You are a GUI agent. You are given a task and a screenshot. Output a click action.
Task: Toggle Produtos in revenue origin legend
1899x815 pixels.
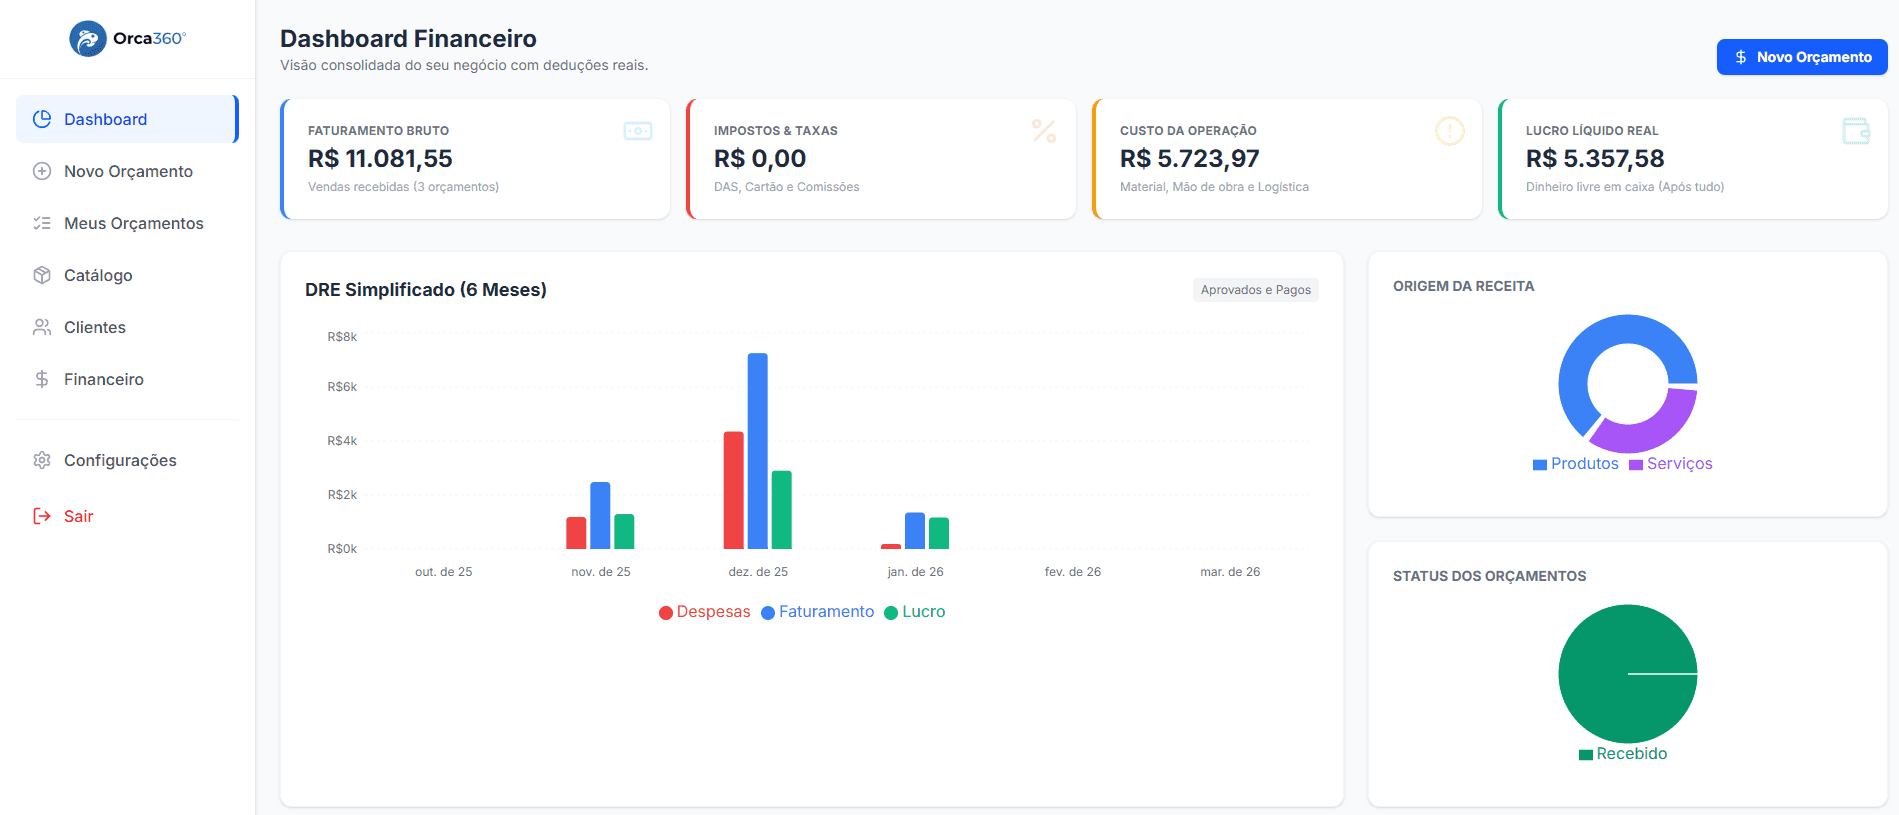[x=1575, y=464]
